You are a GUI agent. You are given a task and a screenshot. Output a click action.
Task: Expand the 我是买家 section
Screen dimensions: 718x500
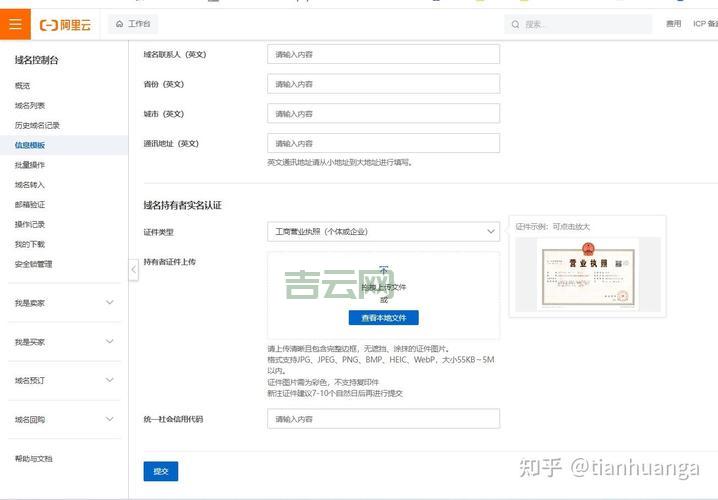coord(64,342)
